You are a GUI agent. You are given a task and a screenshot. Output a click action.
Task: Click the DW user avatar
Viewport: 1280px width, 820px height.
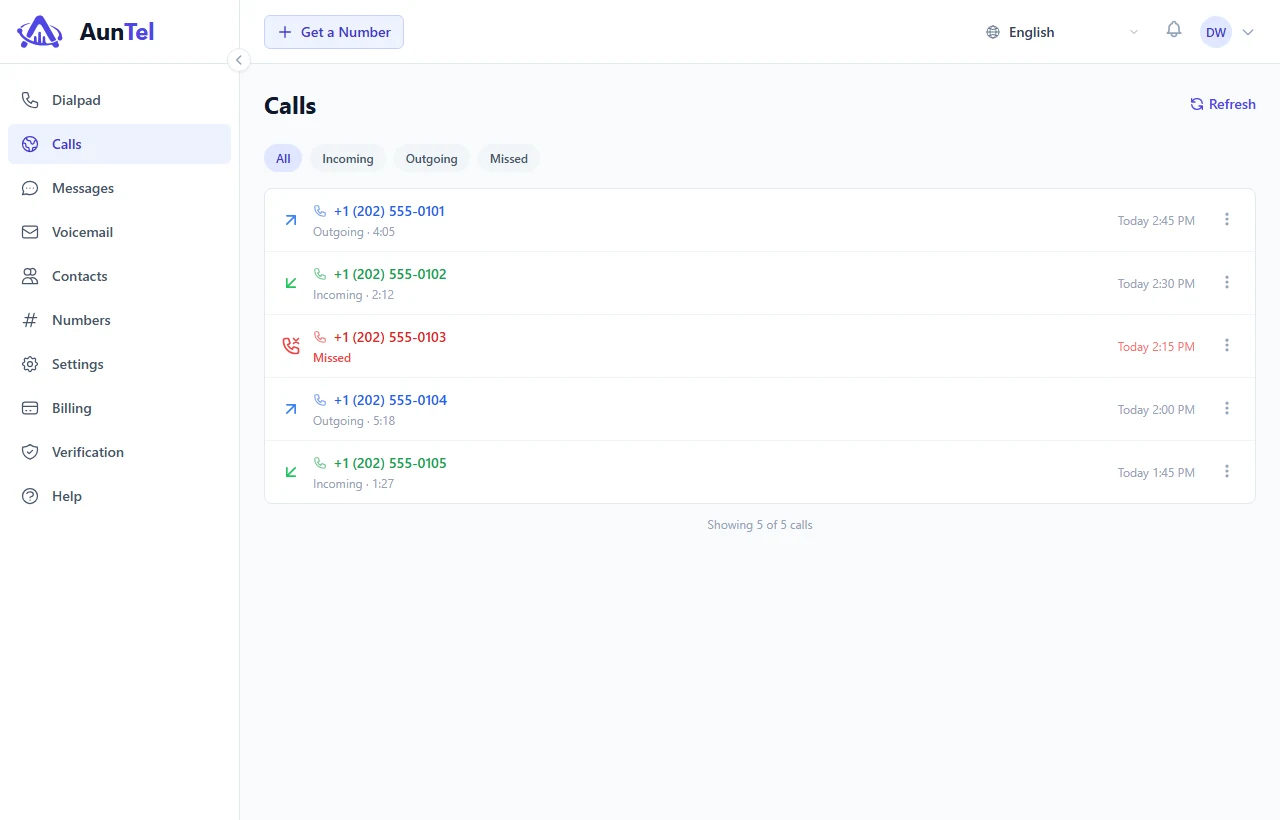point(1216,32)
